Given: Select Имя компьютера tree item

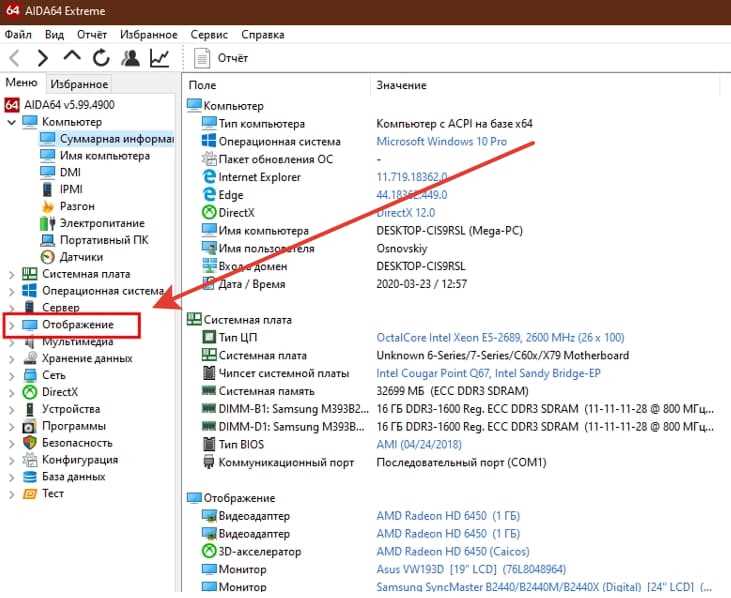Looking at the screenshot, I should click(95, 156).
